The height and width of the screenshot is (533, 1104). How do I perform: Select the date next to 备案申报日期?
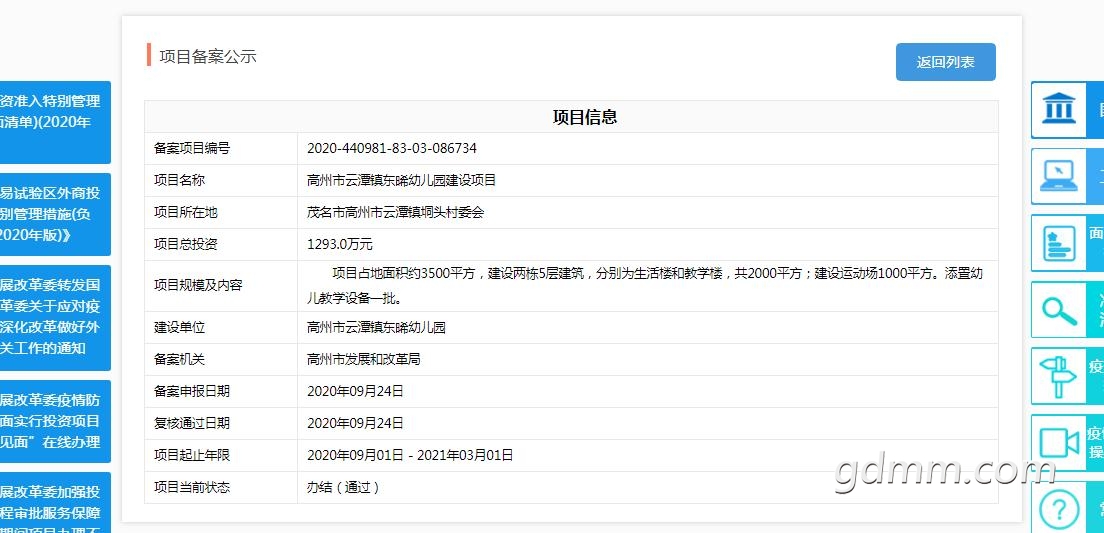pos(355,391)
